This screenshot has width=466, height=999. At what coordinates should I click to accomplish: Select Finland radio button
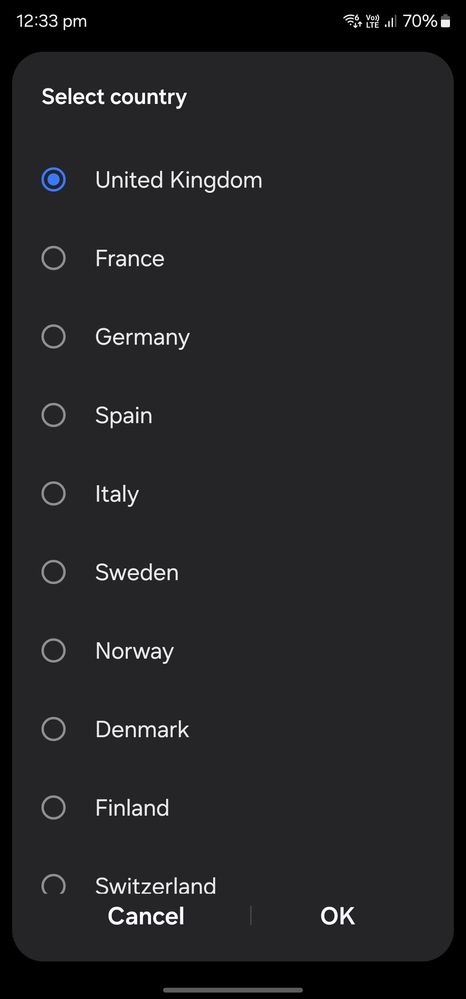click(x=54, y=808)
